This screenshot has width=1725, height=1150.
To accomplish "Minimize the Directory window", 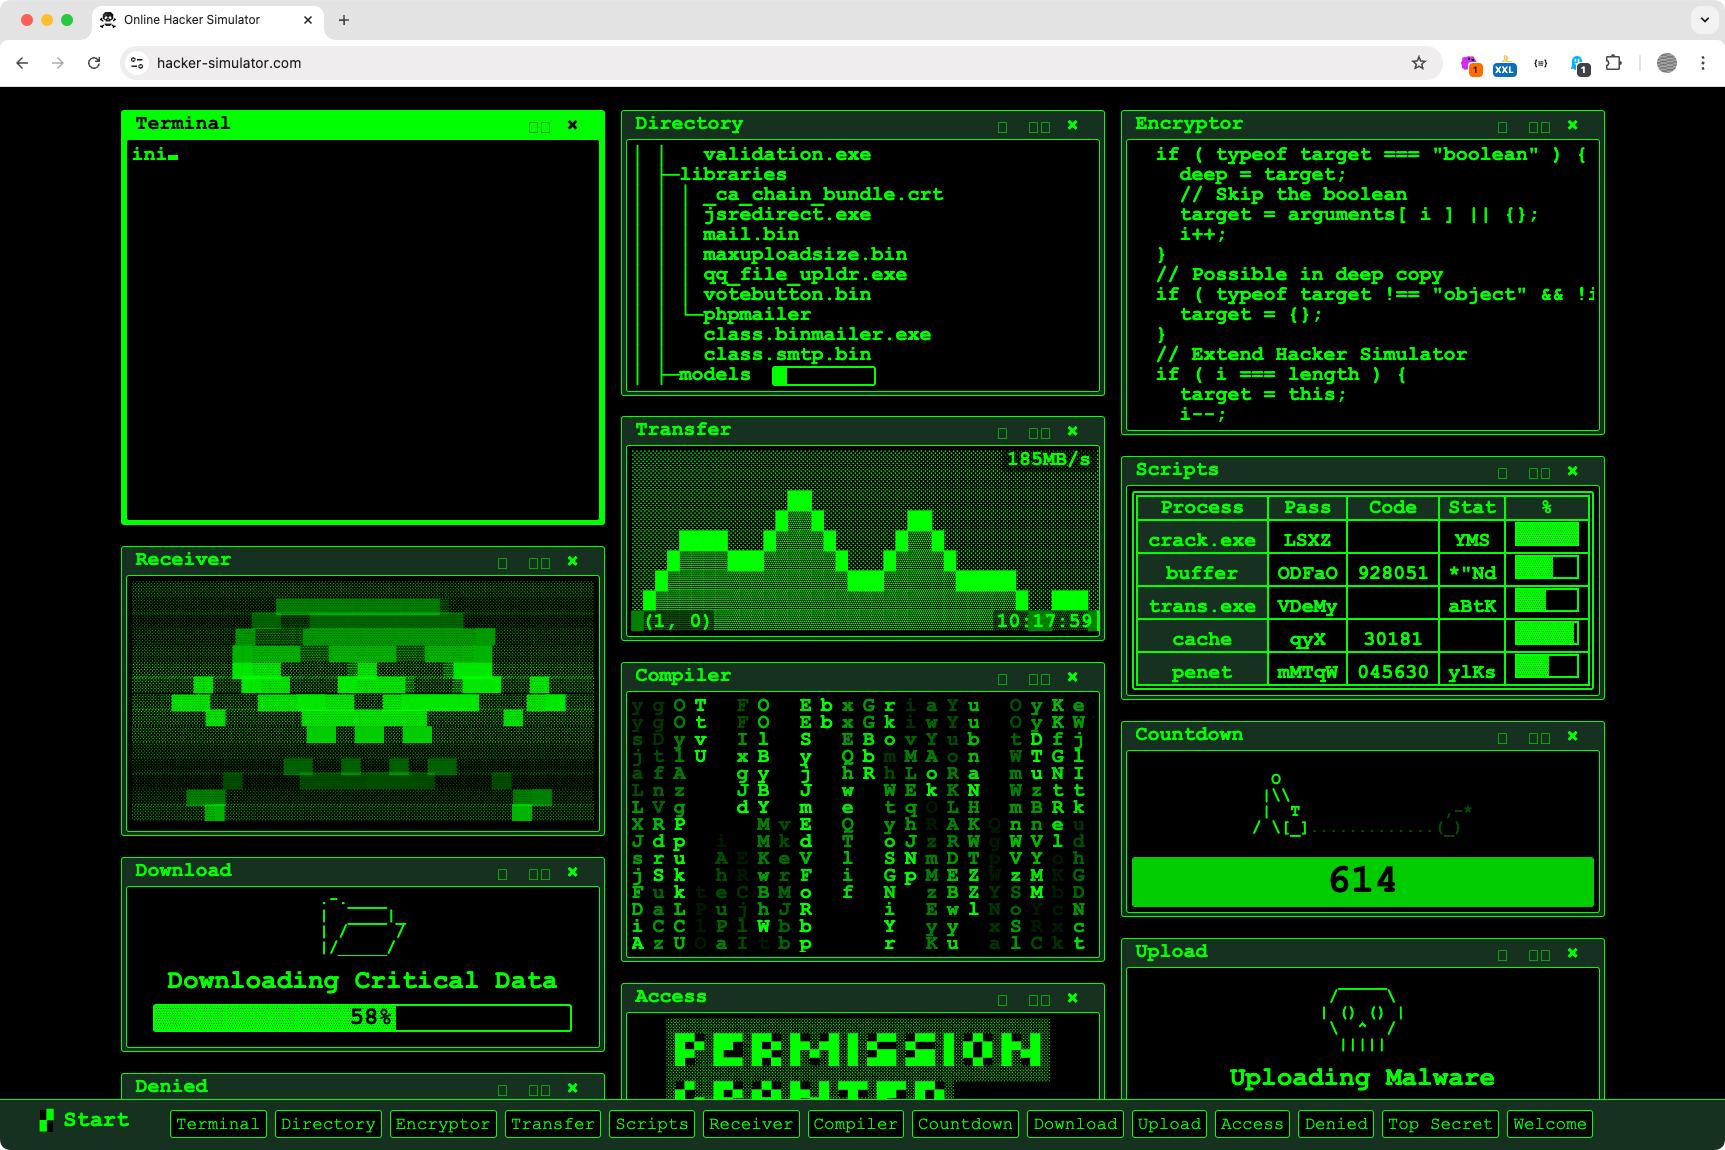I will point(1002,127).
